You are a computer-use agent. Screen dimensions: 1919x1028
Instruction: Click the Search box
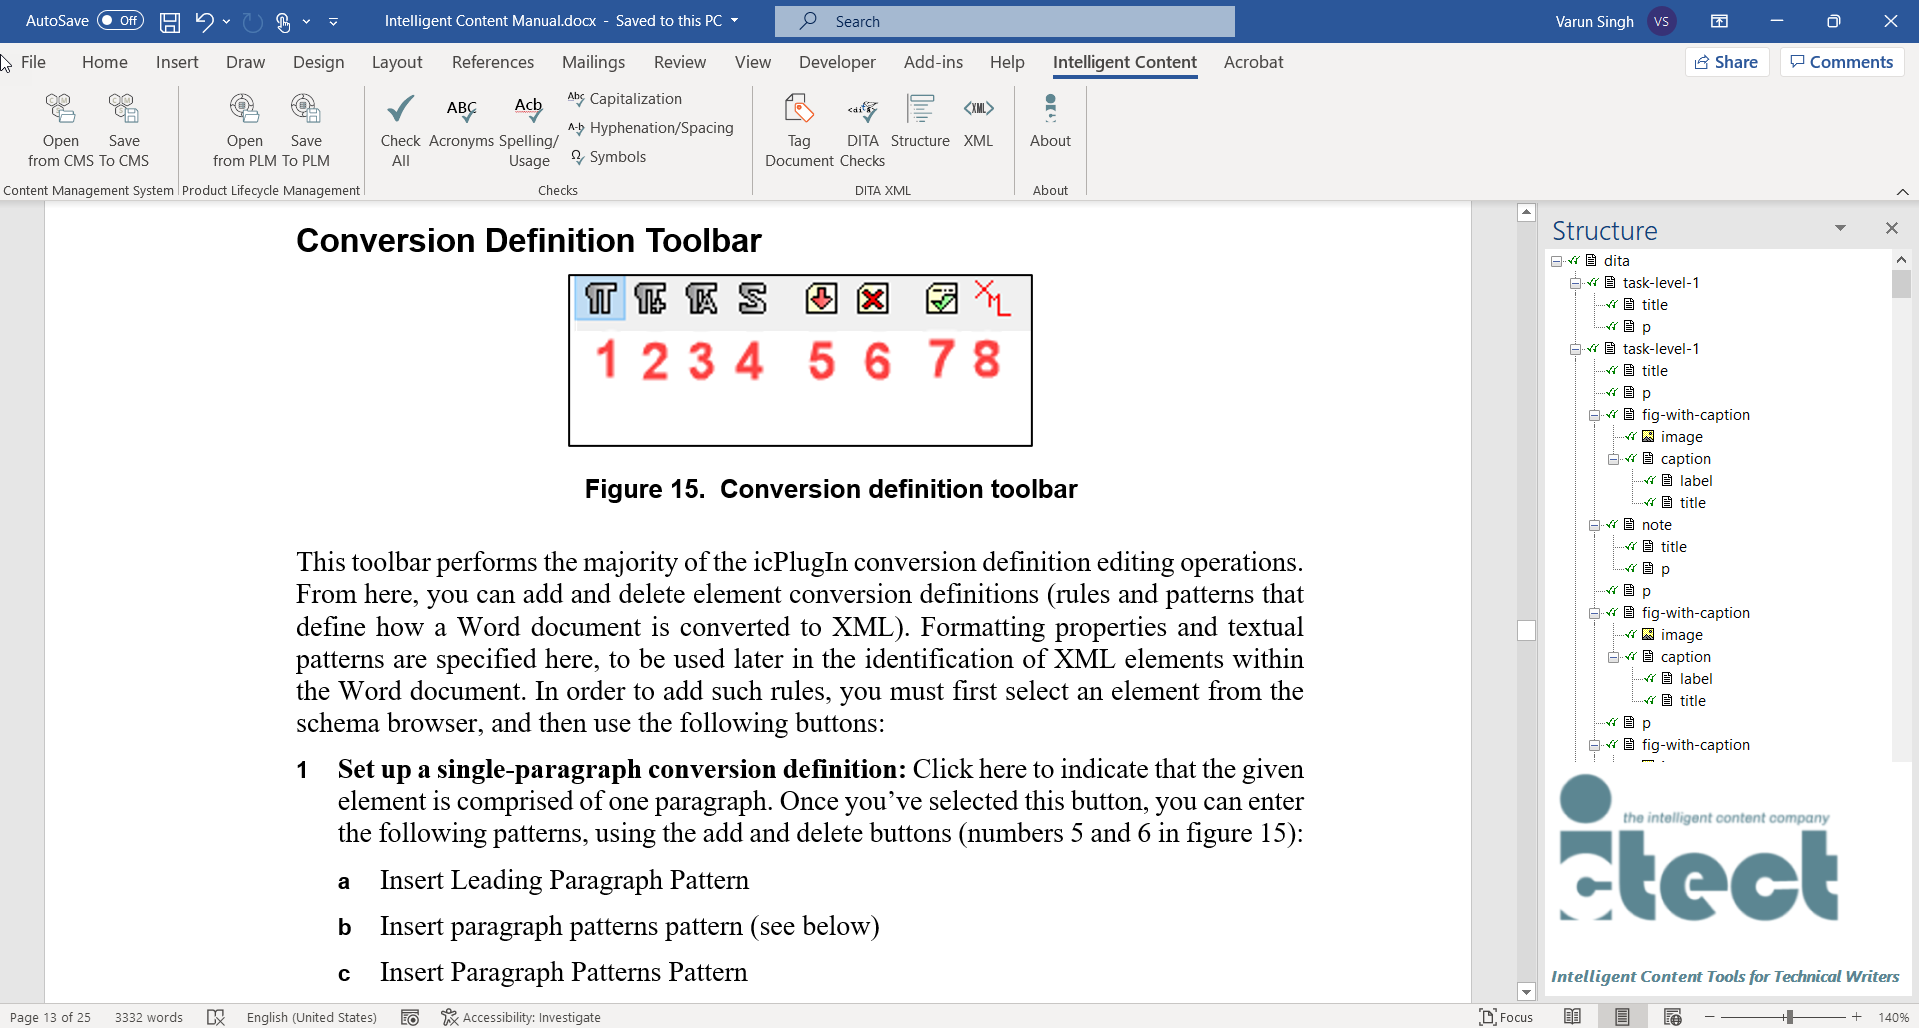coord(1005,21)
